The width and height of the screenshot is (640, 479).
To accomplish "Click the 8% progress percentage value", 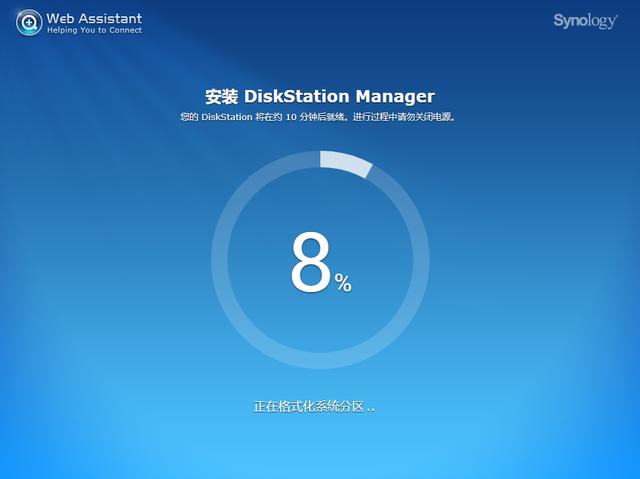I will click(x=321, y=262).
